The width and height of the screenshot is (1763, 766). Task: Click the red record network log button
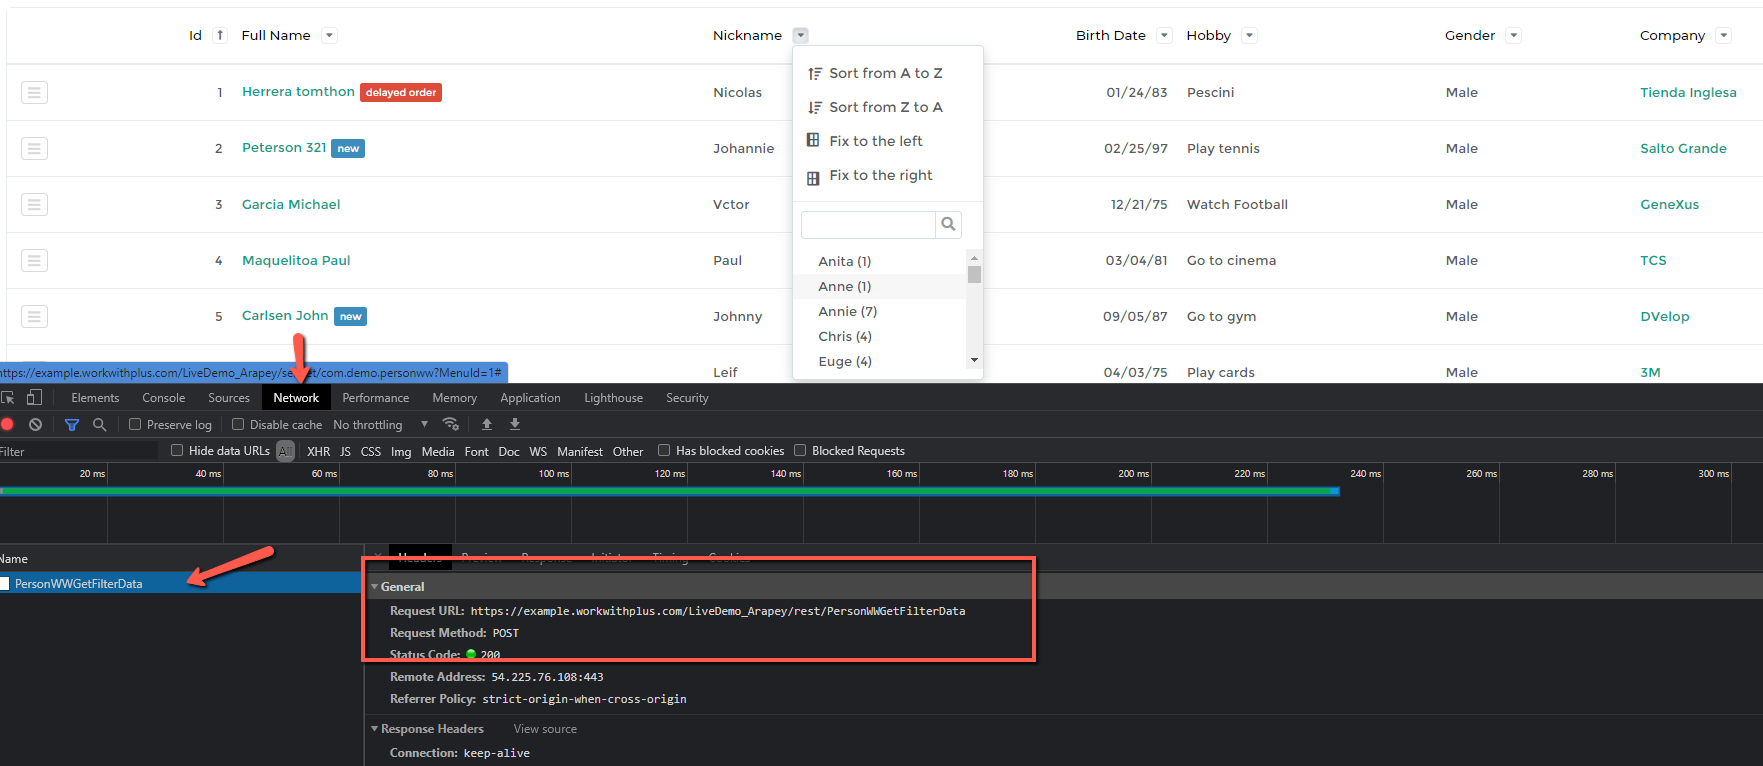[7, 424]
